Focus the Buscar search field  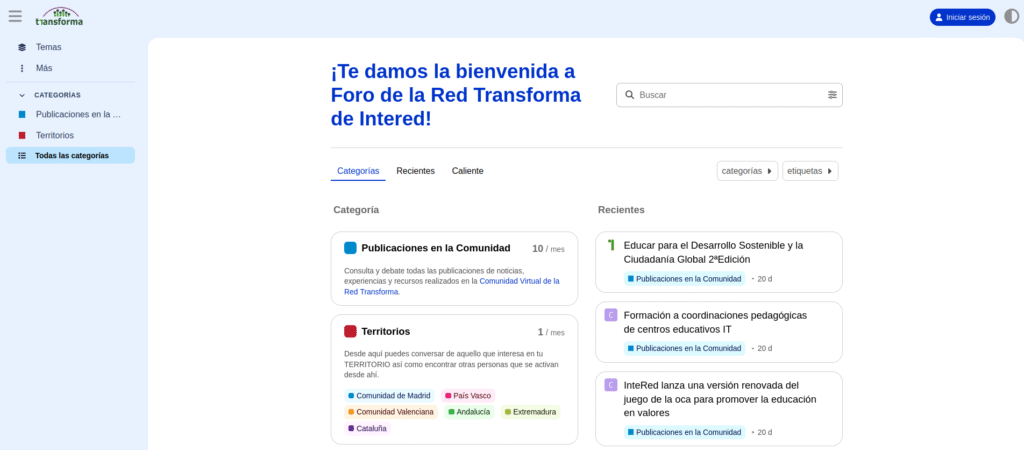pyautogui.click(x=729, y=95)
